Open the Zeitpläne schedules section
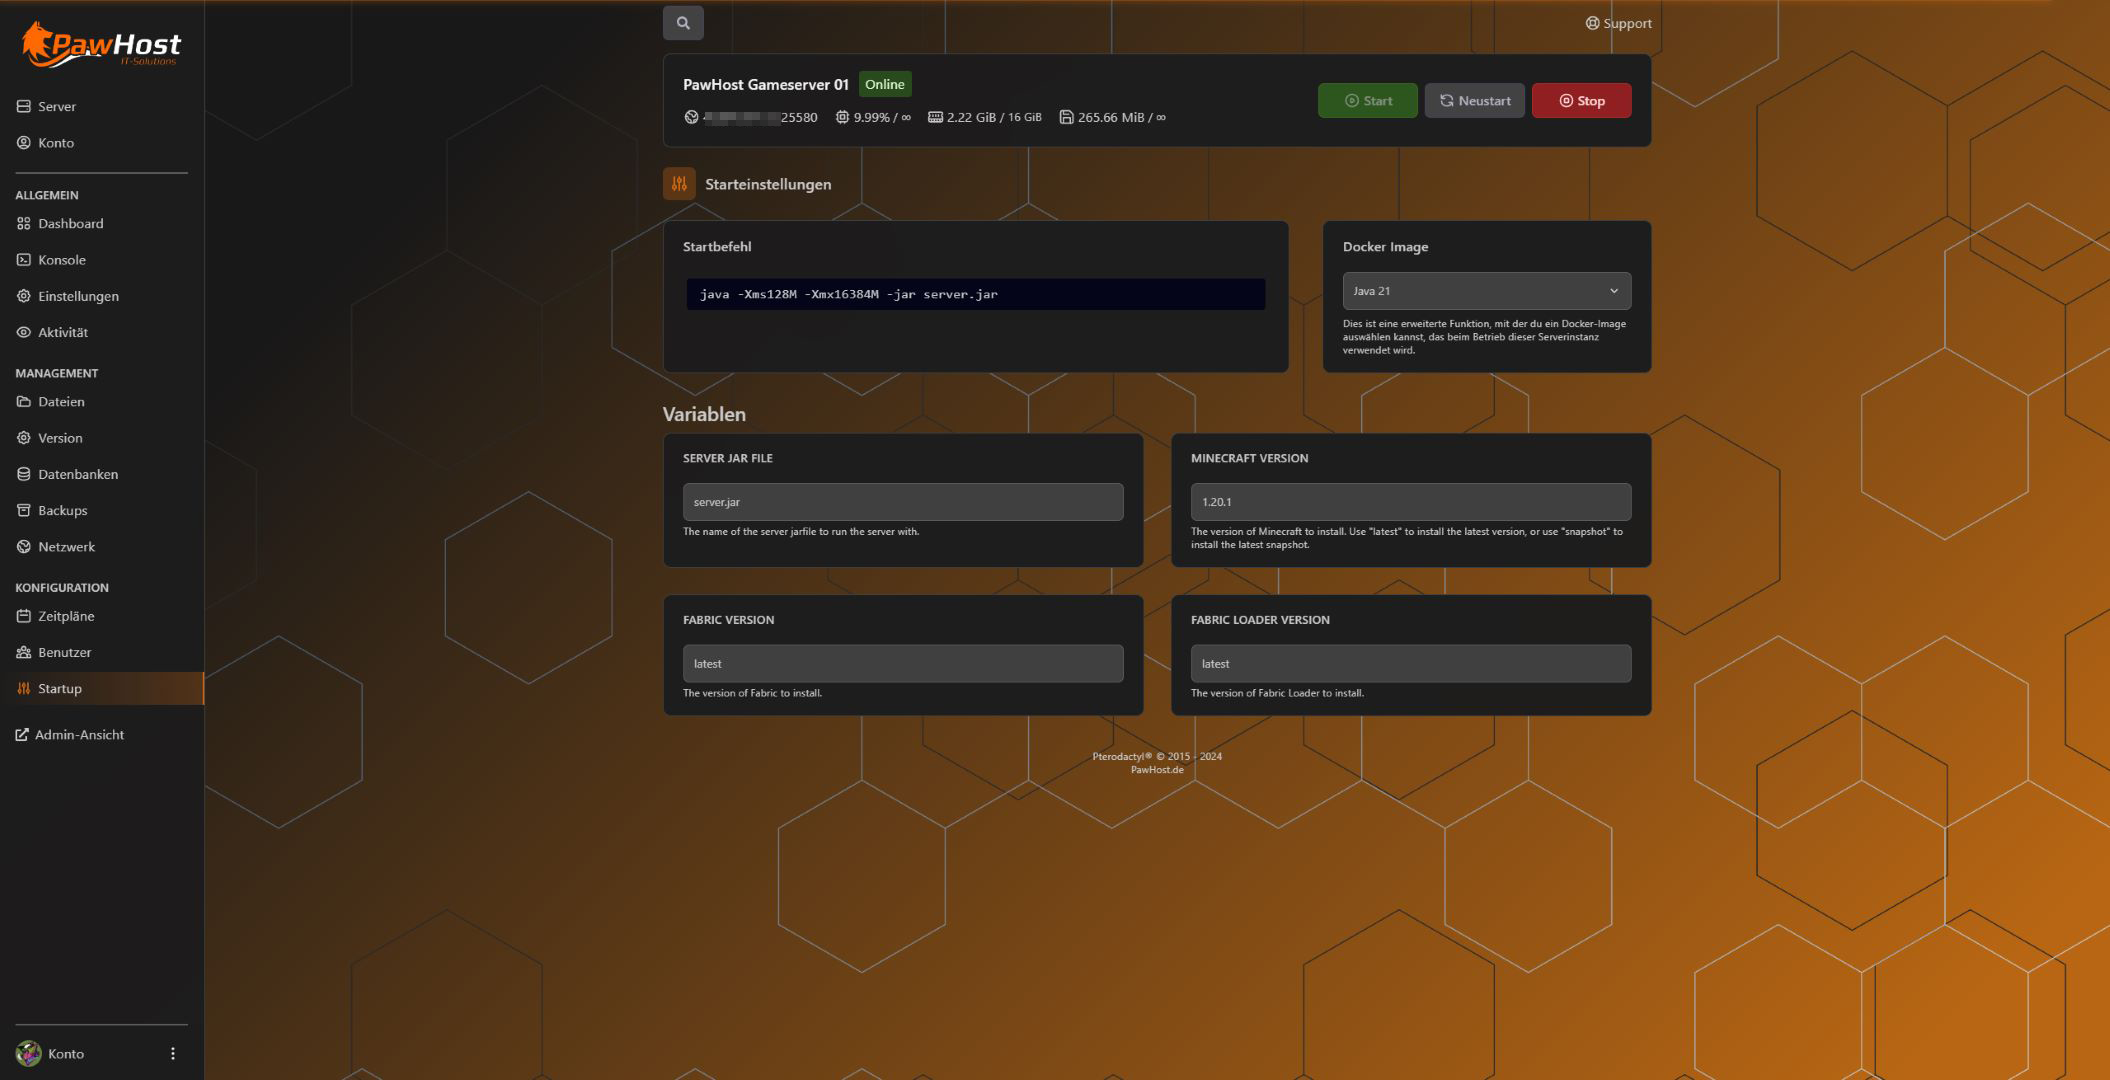 (x=66, y=617)
